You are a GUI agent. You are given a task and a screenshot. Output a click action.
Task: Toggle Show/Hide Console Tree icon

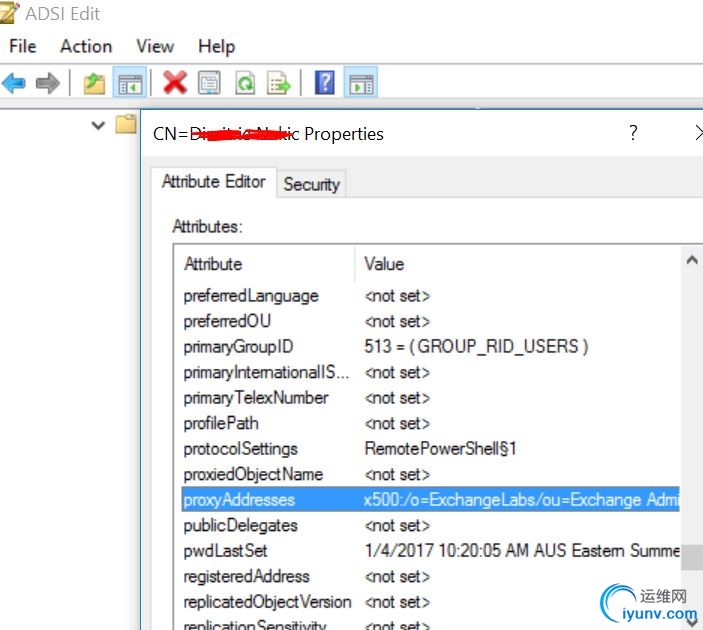click(x=130, y=83)
